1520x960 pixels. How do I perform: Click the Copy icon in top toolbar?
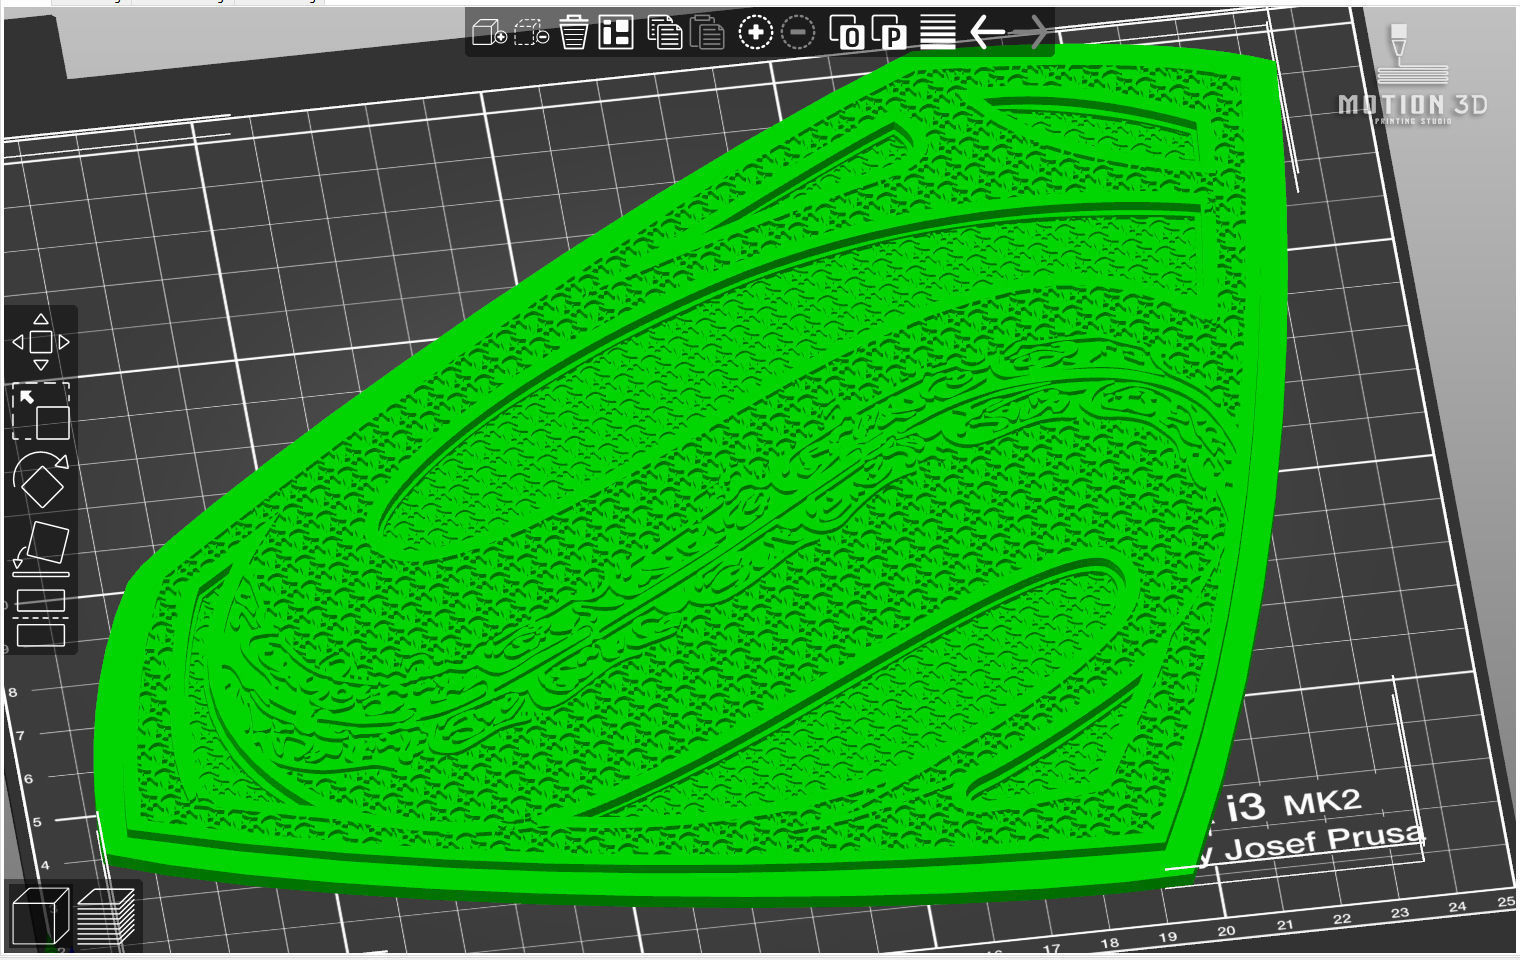664,32
